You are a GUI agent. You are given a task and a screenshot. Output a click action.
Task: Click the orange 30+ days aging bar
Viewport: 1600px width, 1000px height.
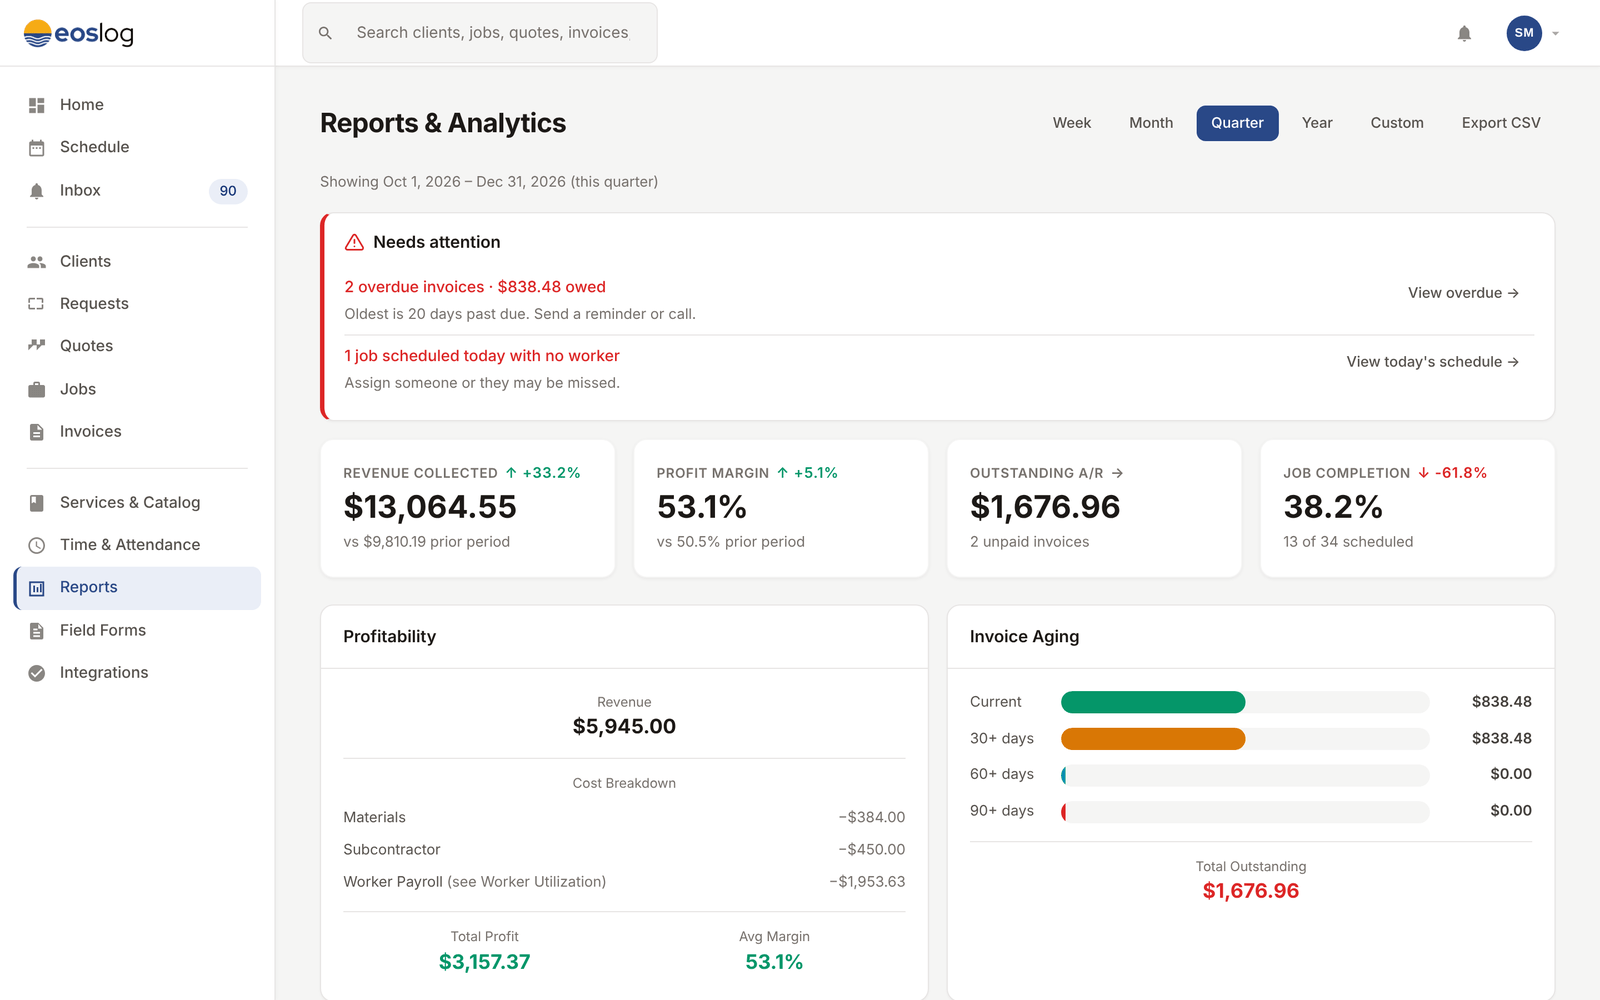(1153, 739)
